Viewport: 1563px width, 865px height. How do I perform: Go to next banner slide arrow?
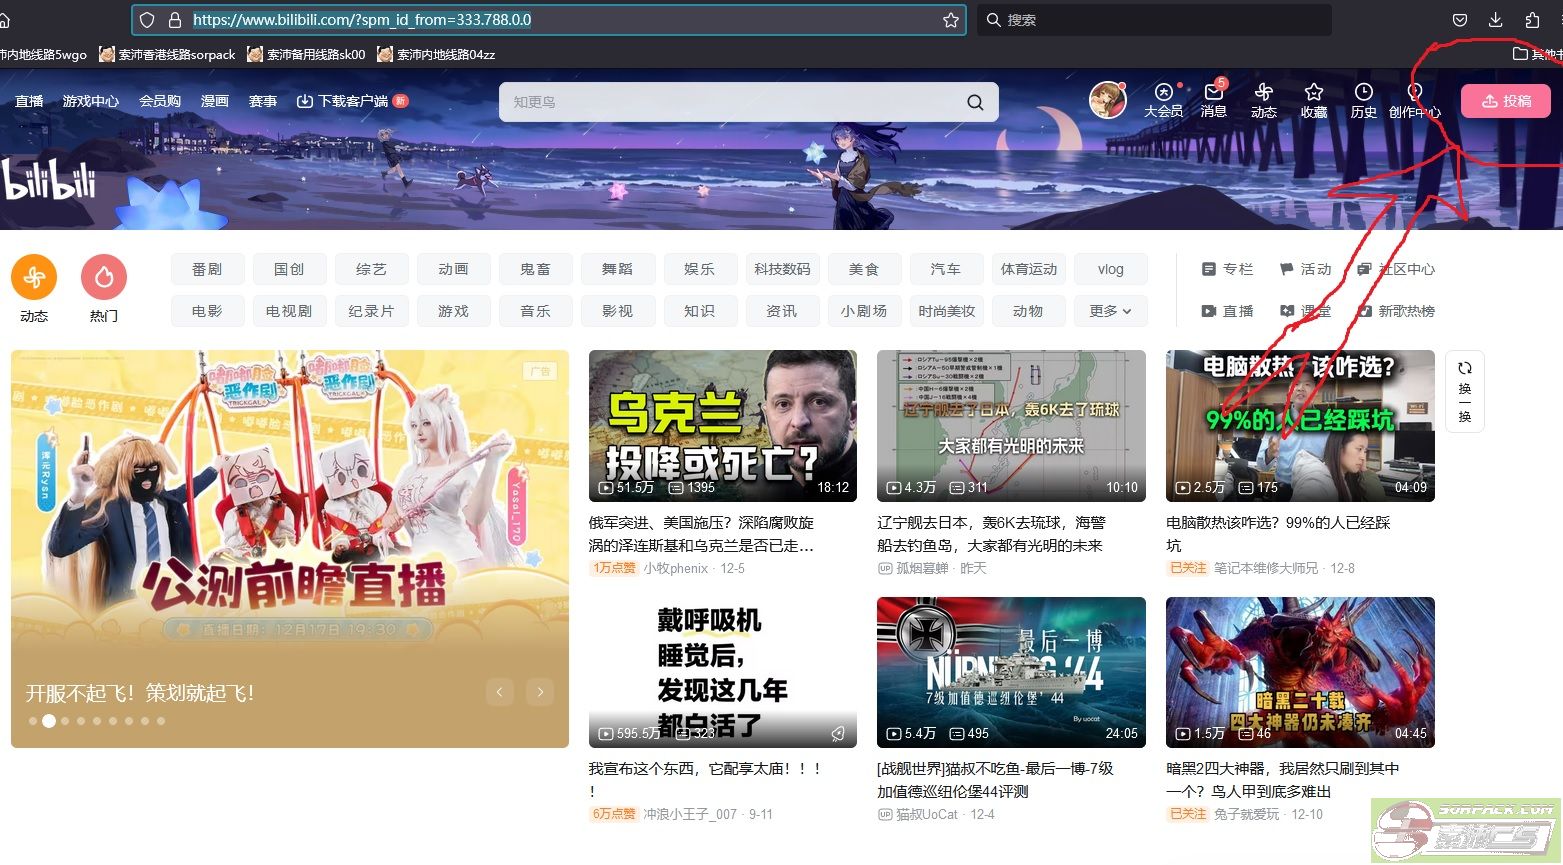coord(540,691)
